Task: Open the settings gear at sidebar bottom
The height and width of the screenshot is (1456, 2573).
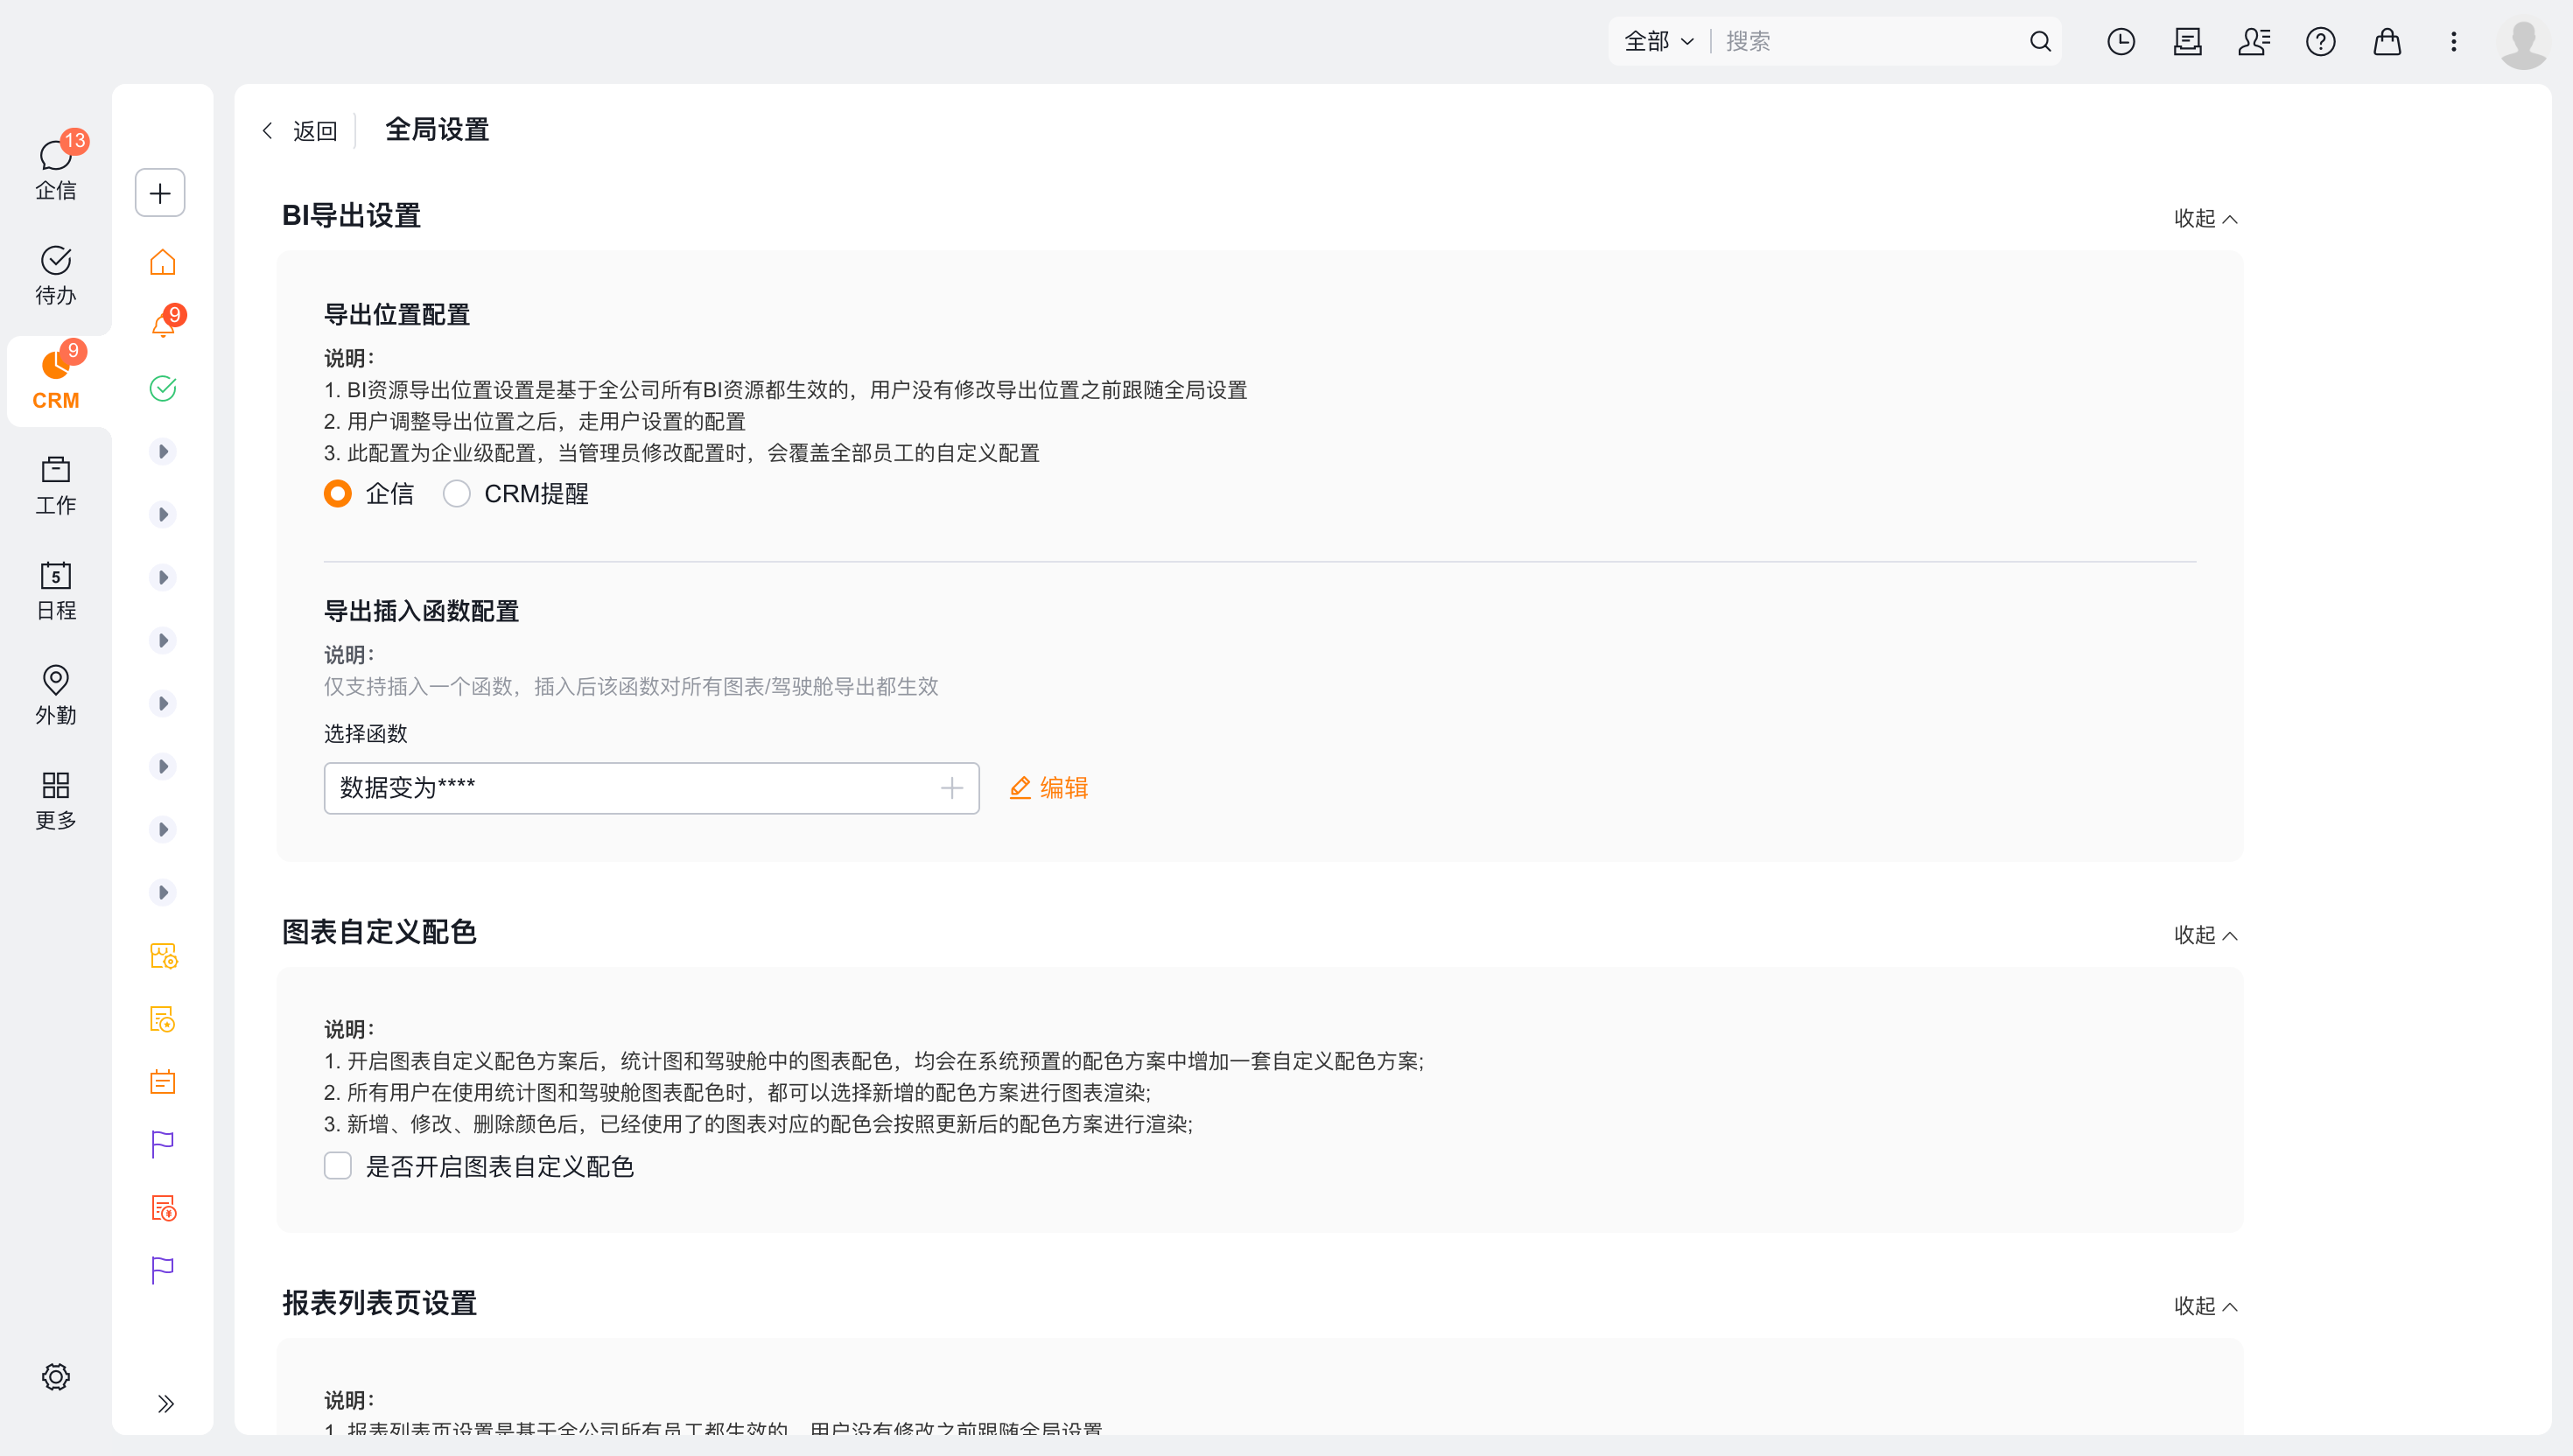Action: pos(56,1376)
